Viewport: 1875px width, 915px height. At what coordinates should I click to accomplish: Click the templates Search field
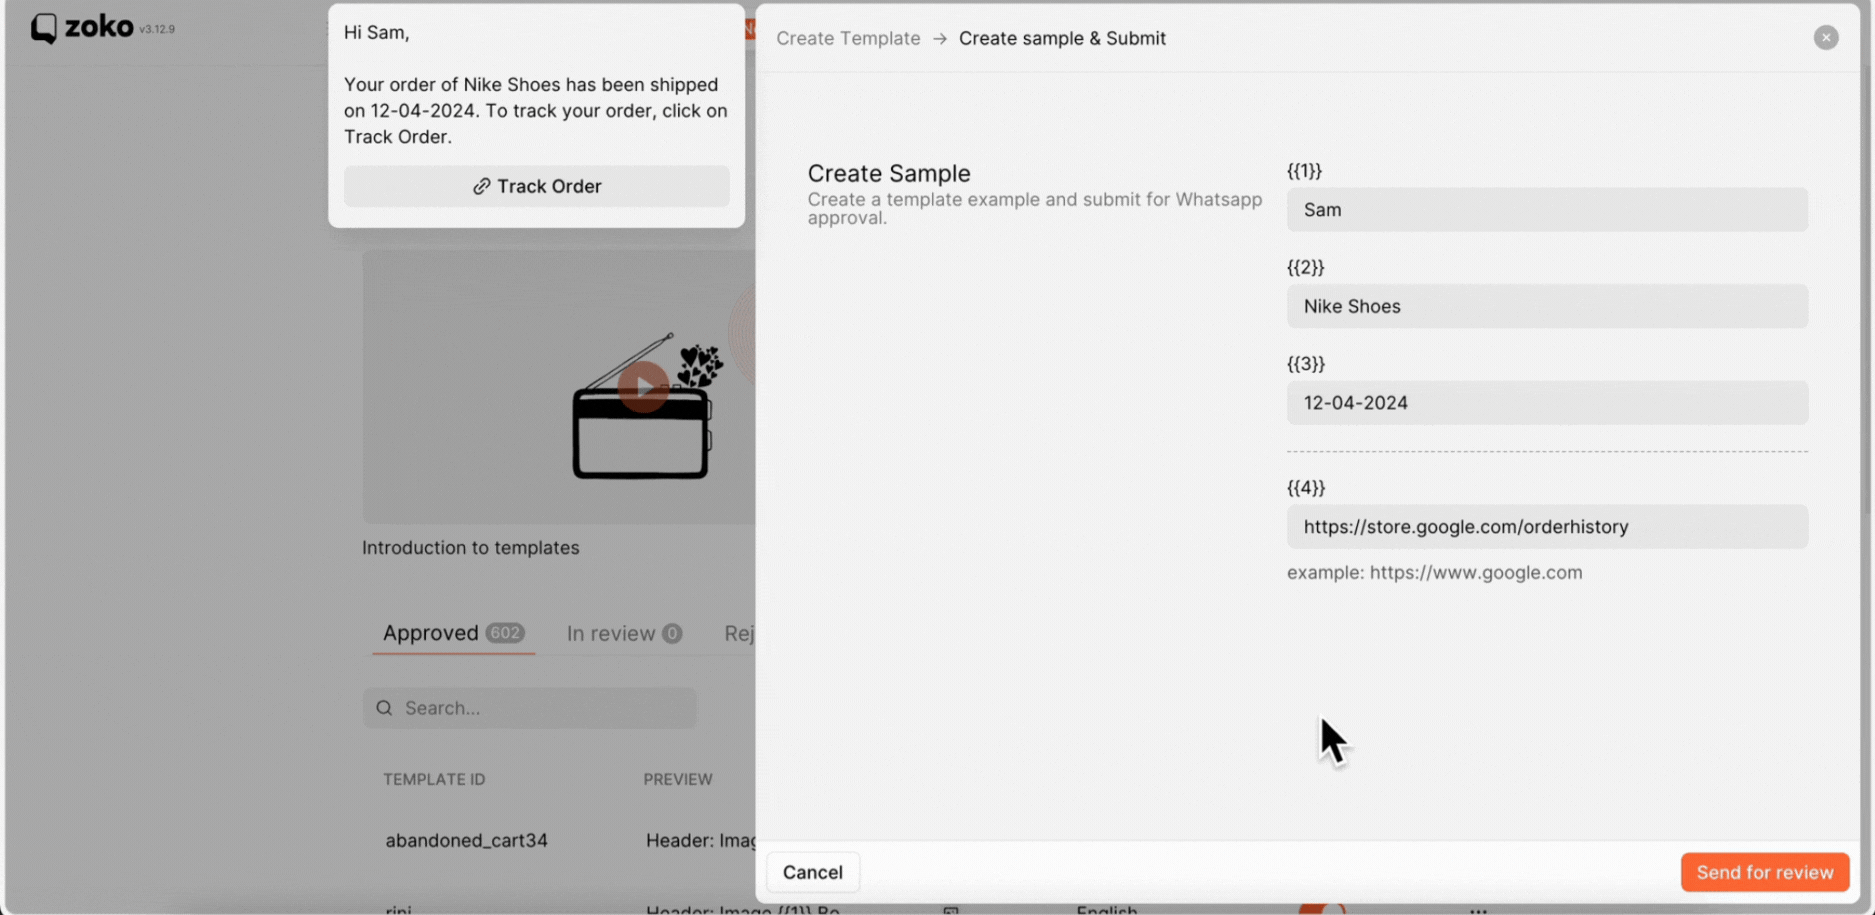pos(530,708)
